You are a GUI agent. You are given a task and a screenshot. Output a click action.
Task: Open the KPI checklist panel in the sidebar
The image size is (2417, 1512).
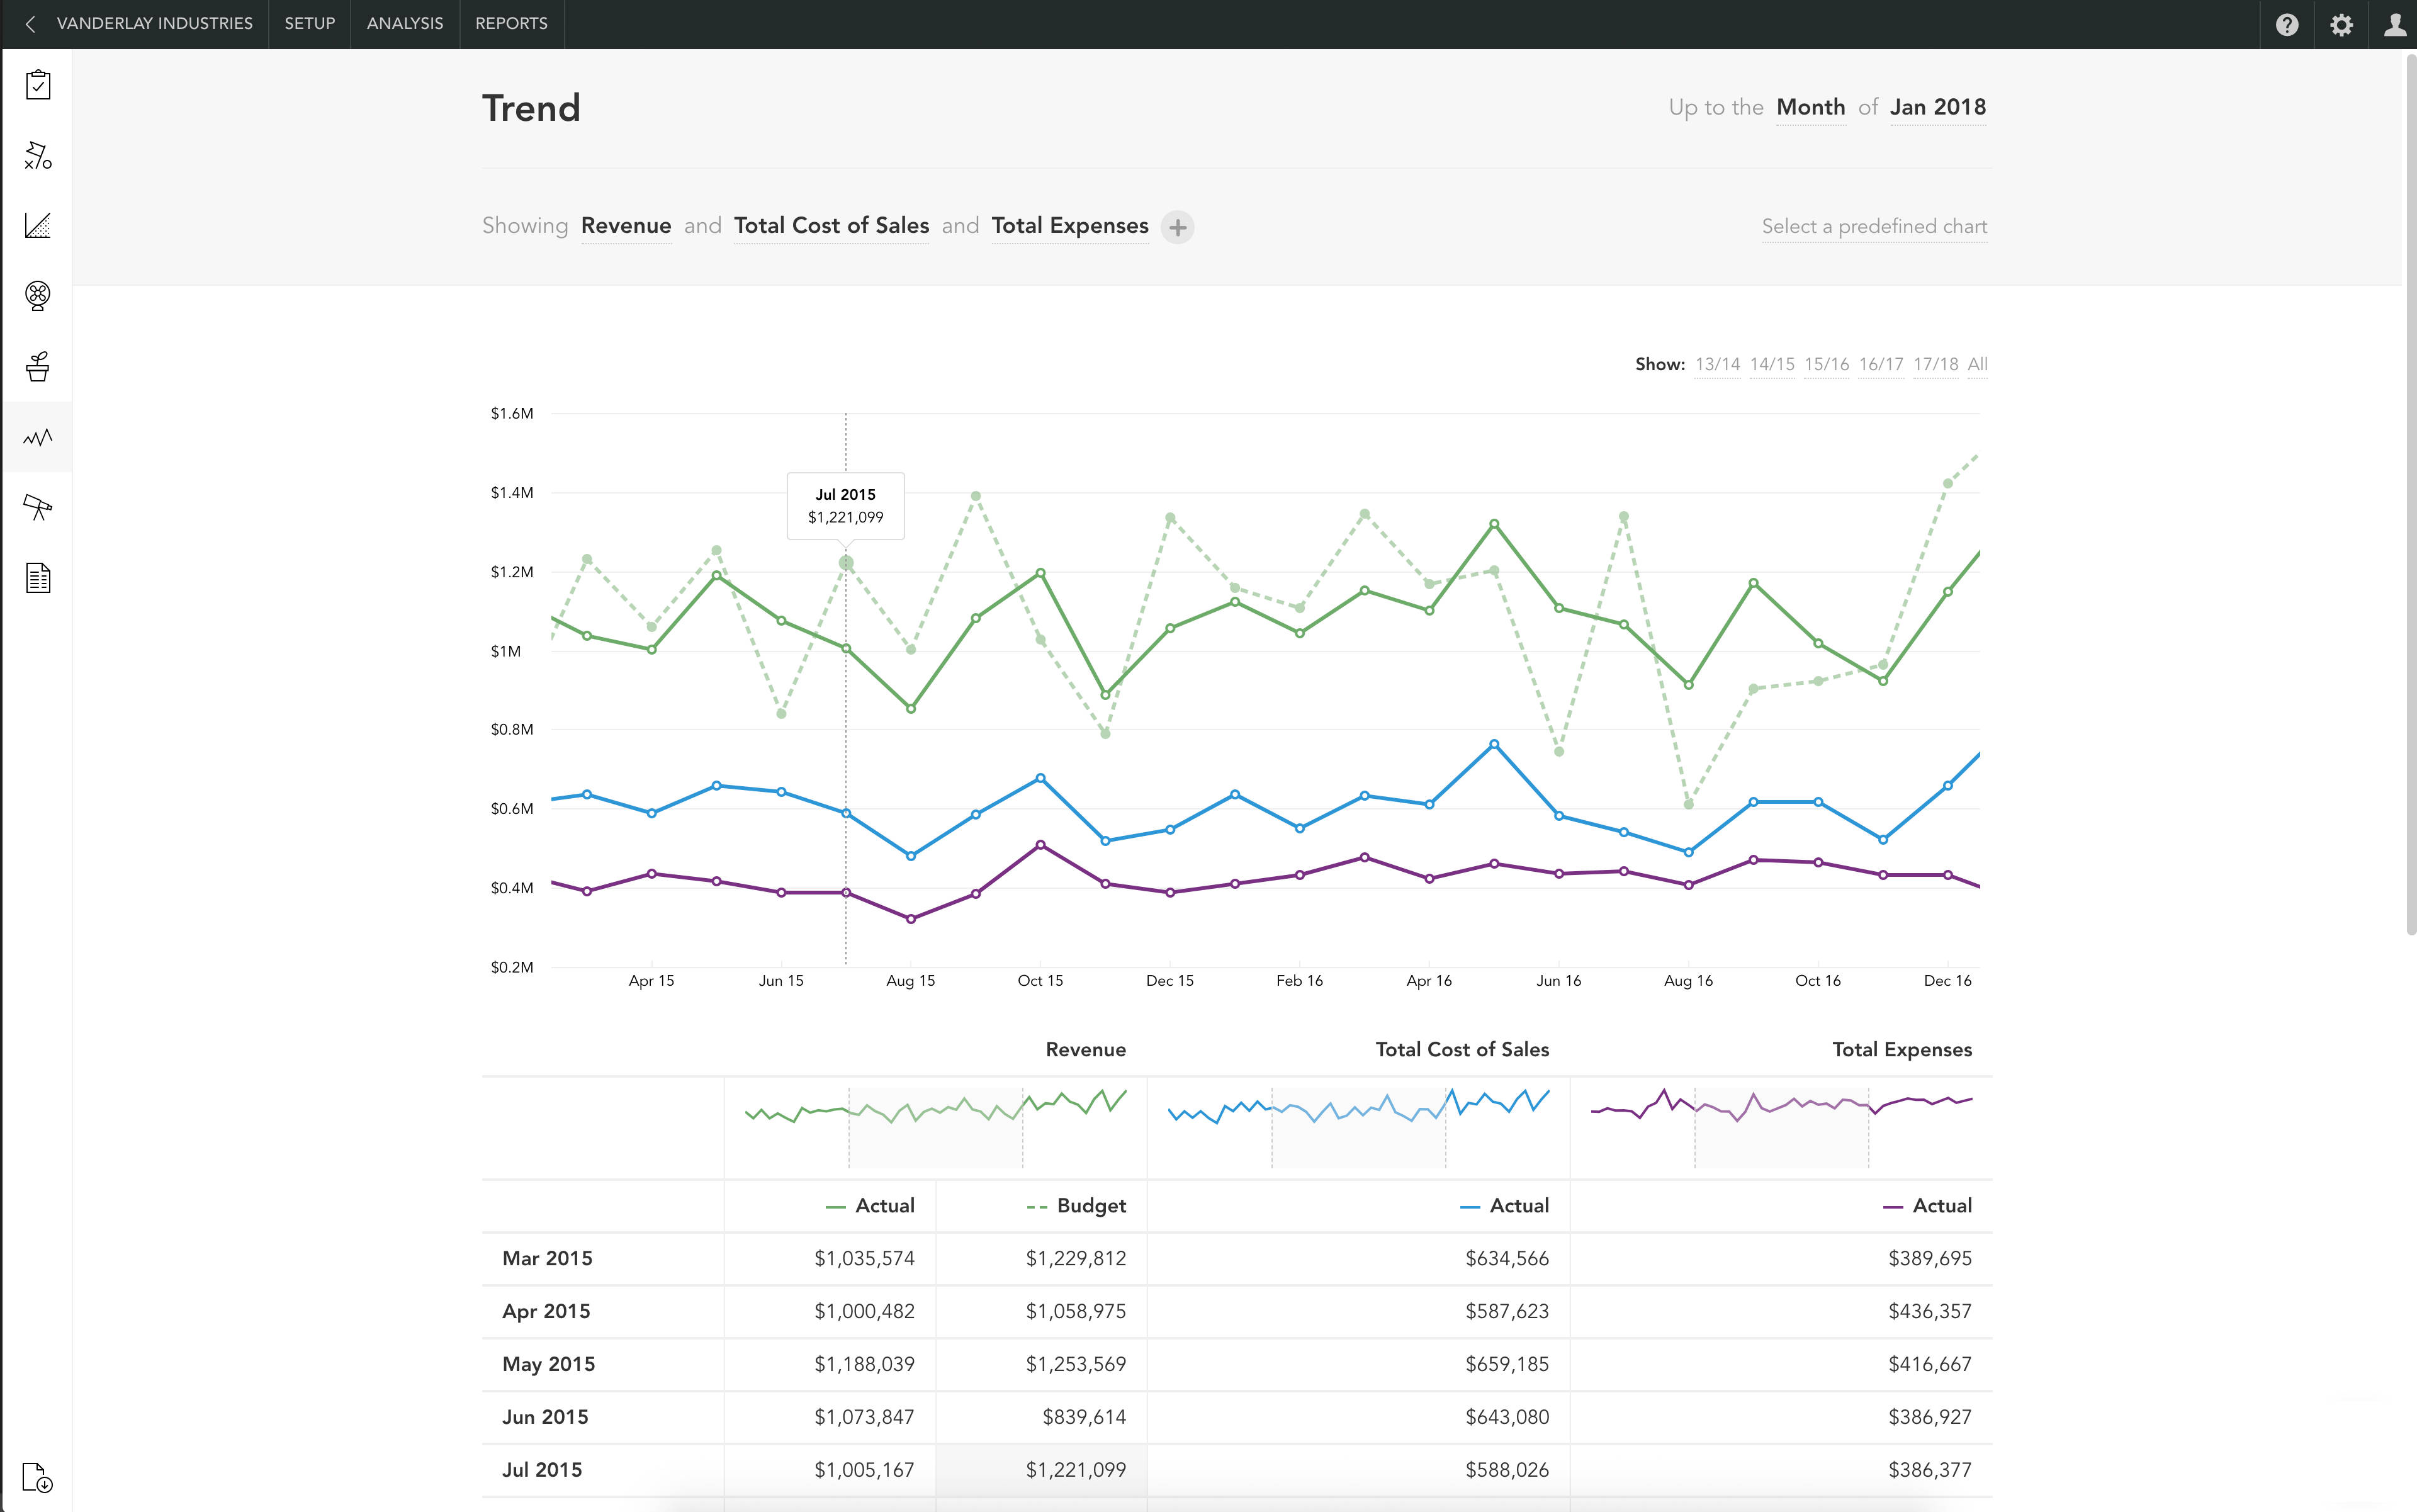pos(37,85)
